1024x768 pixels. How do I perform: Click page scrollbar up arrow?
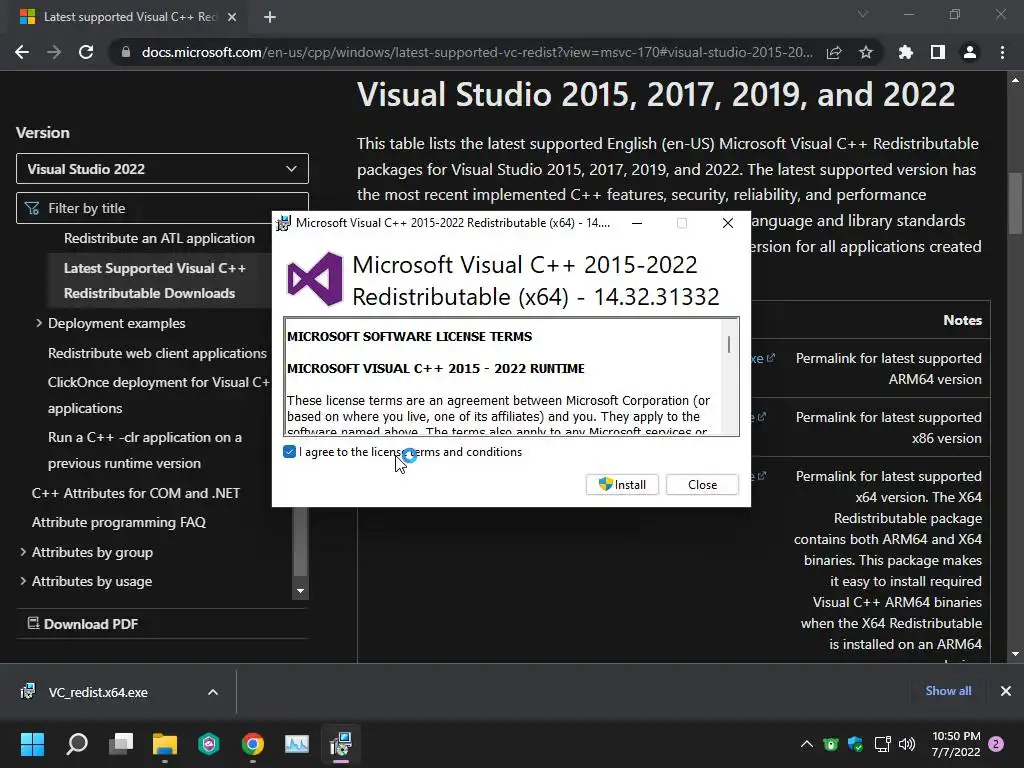coord(1015,80)
